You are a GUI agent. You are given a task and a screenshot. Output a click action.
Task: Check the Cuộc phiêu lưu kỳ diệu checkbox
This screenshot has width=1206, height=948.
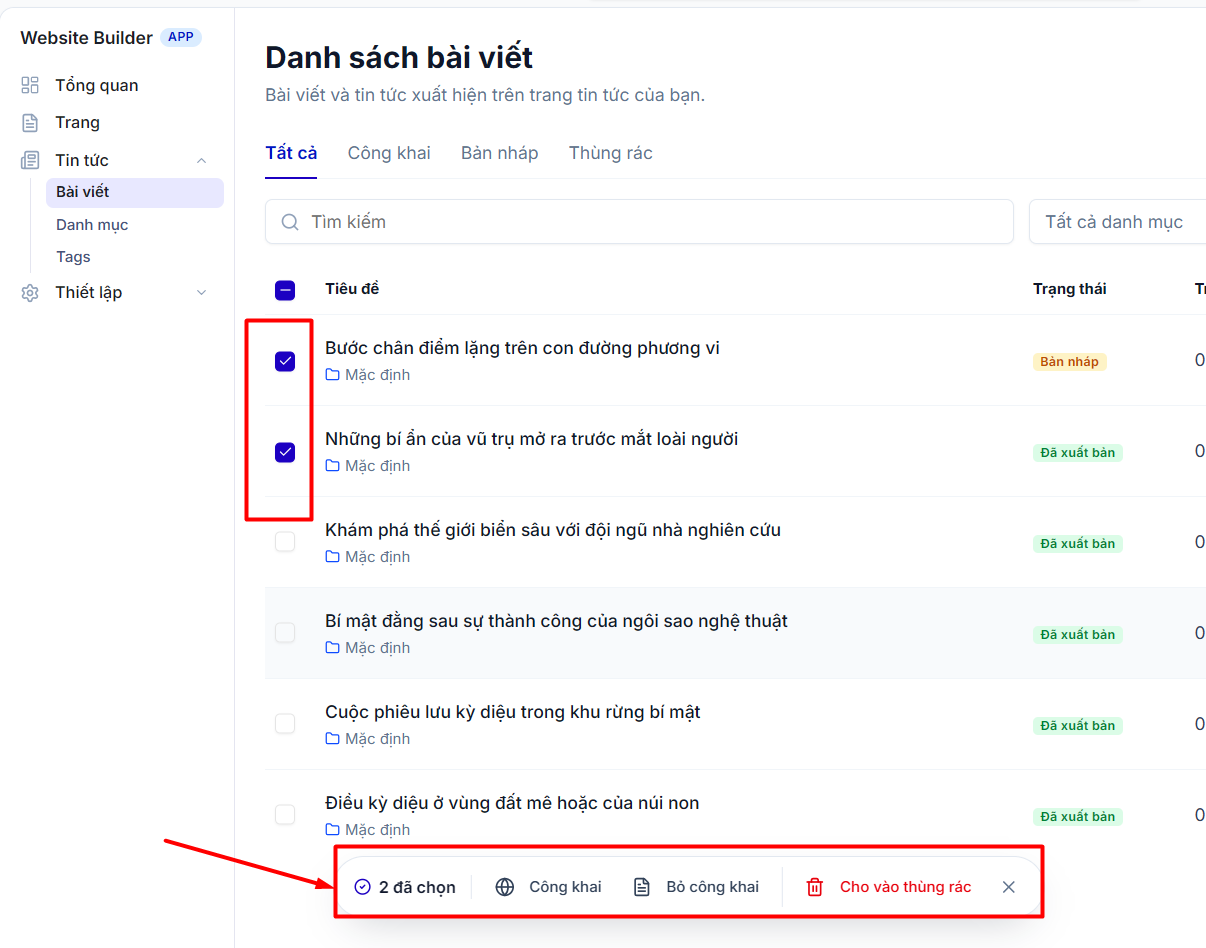tap(285, 723)
